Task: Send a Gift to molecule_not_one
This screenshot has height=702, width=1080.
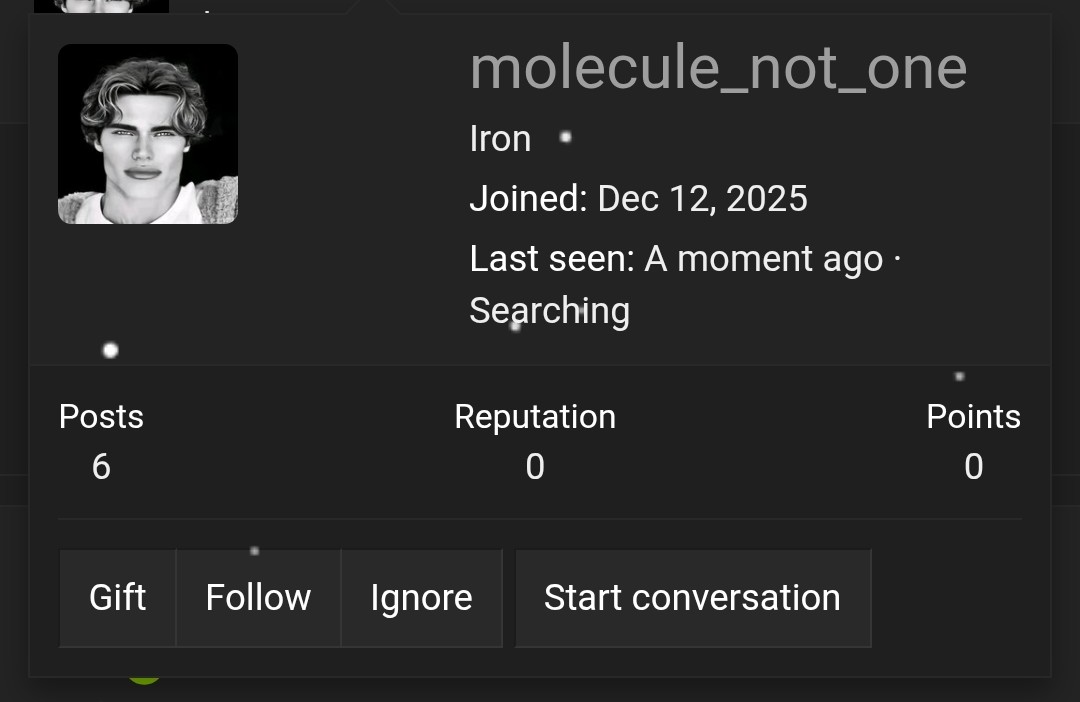Action: point(117,597)
